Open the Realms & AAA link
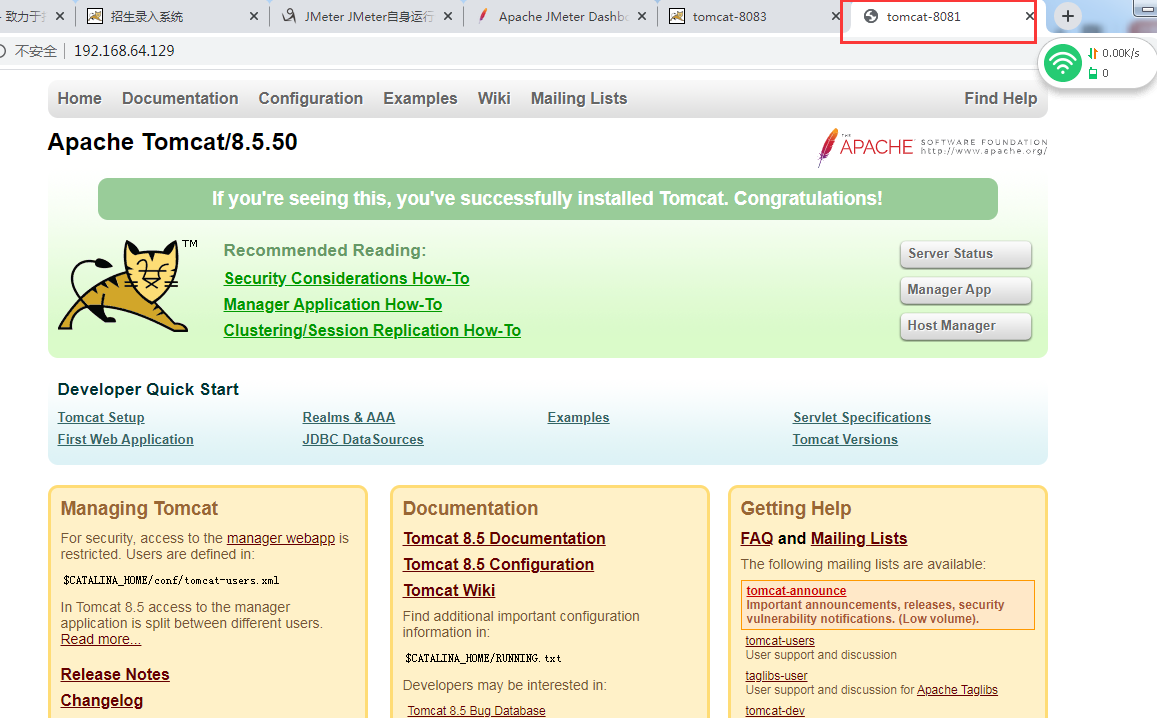 (x=349, y=418)
